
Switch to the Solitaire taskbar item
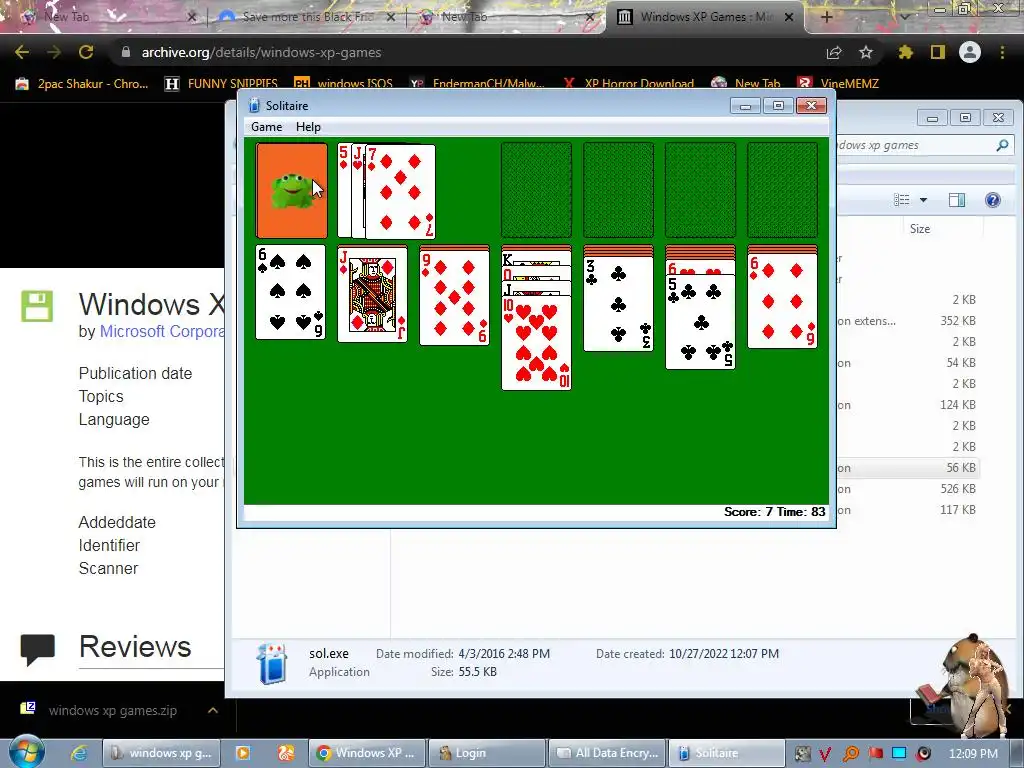pyautogui.click(x=727, y=753)
